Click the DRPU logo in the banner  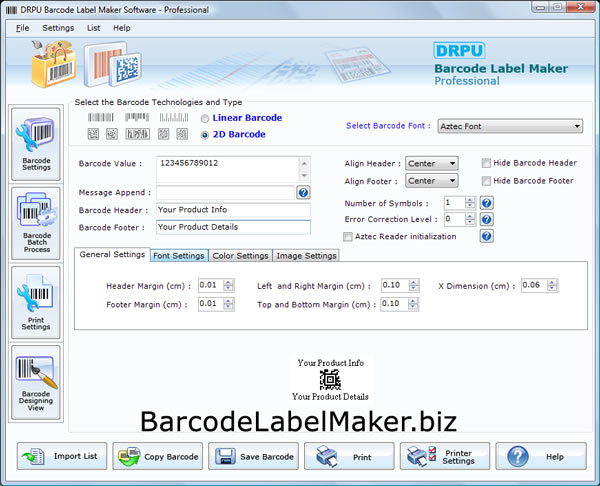pos(459,51)
